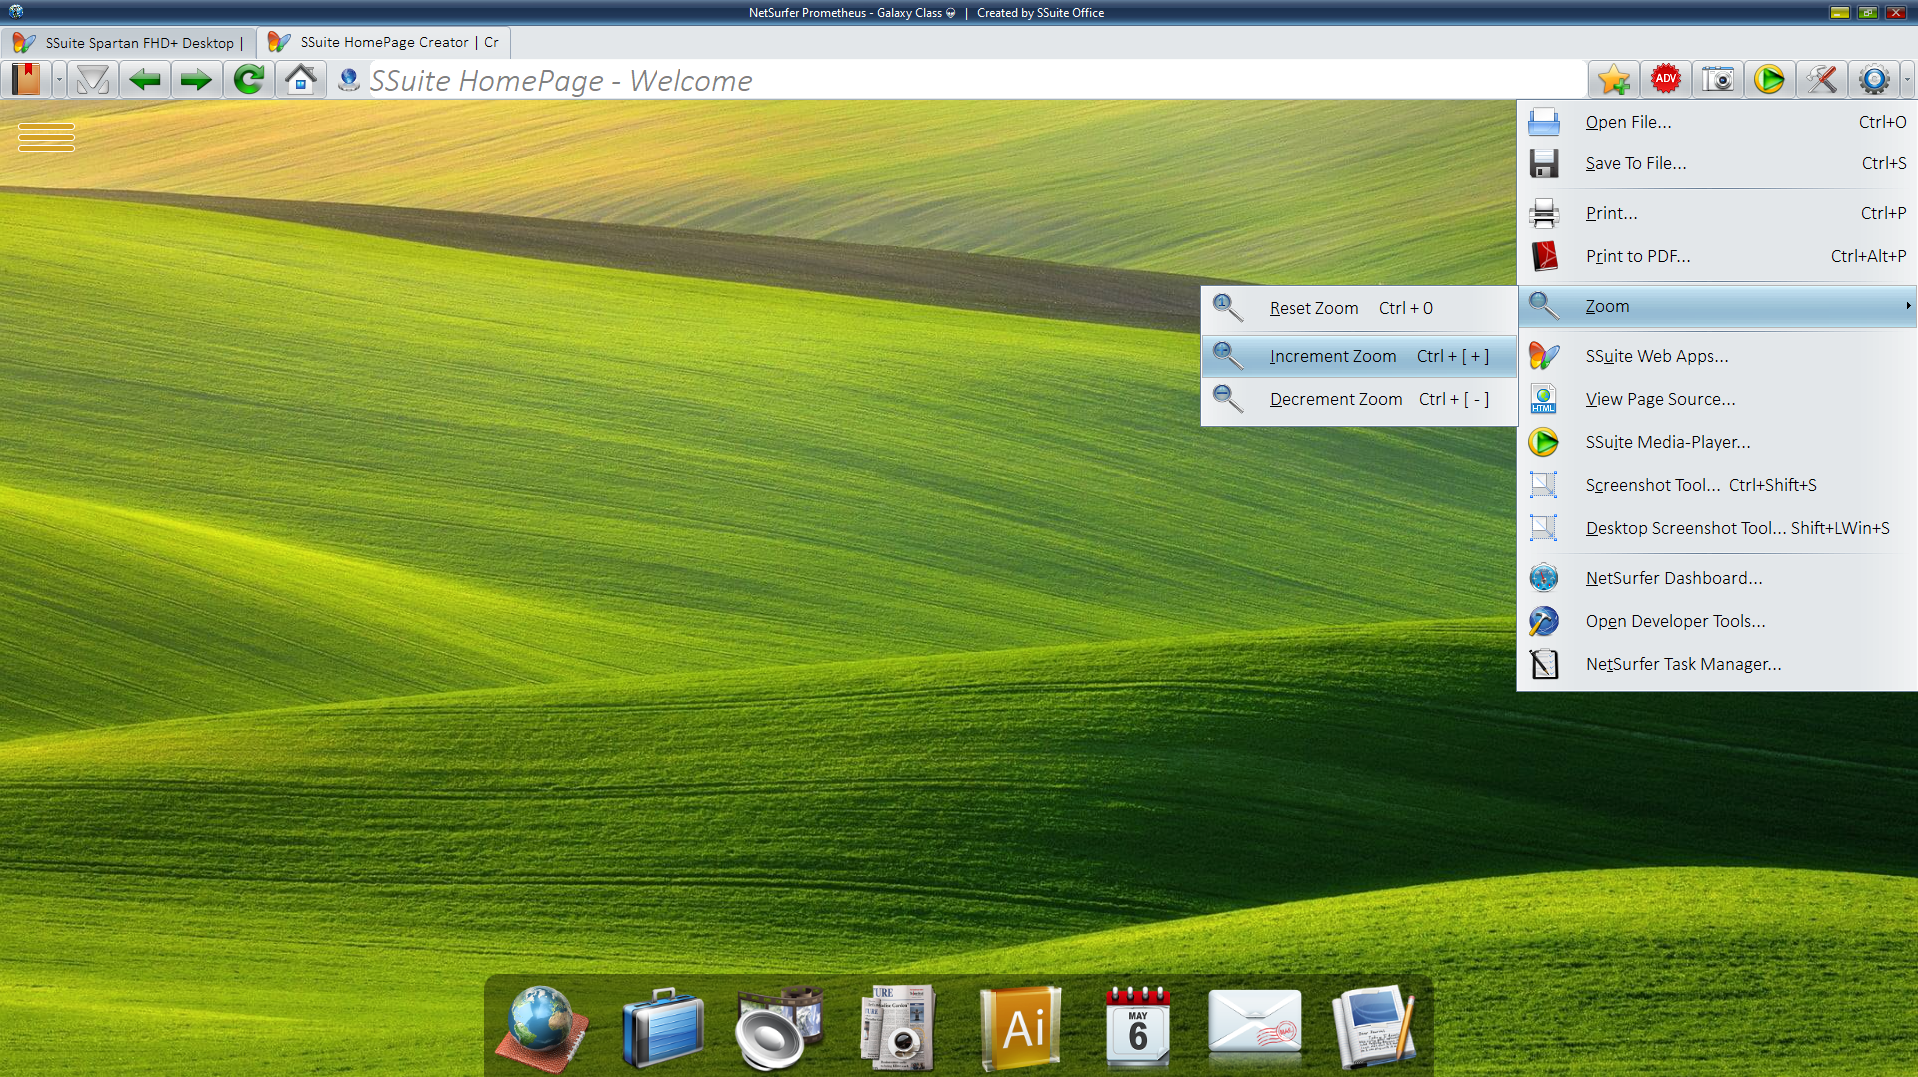The image size is (1918, 1077).
Task: Open the red bookmark book icon
Action: pos(26,79)
